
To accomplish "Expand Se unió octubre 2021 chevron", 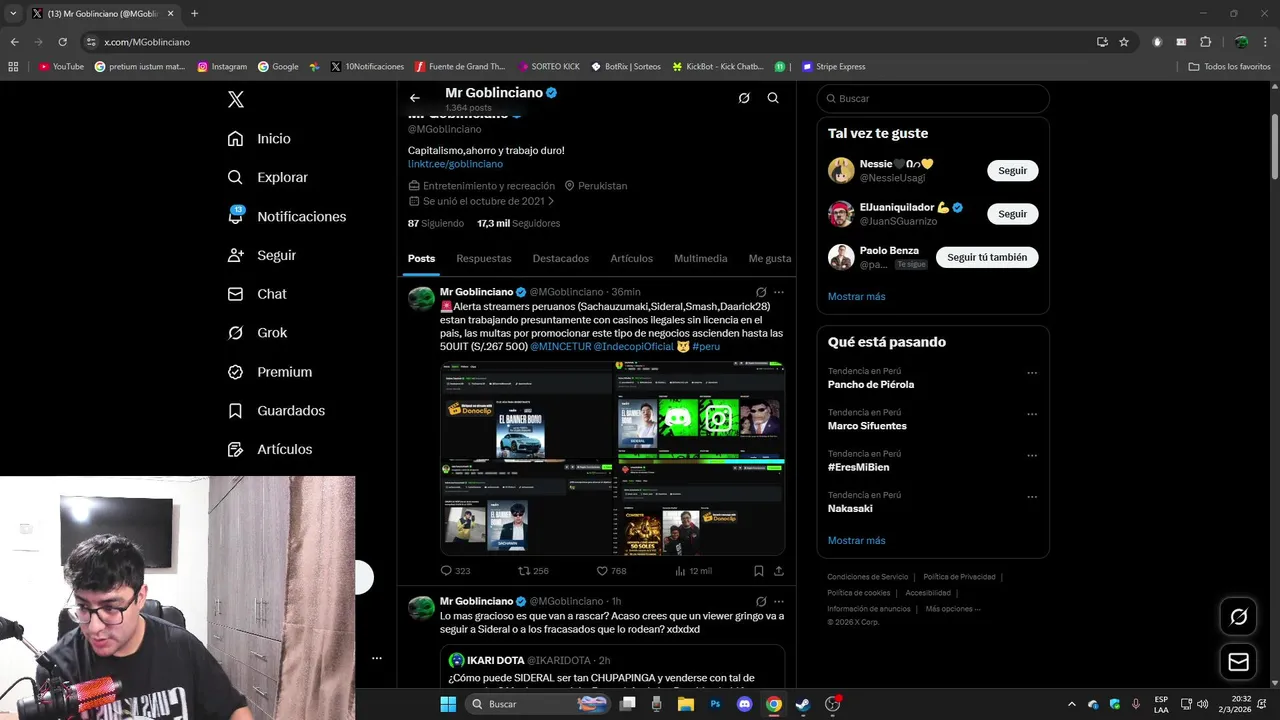I will pyautogui.click(x=551, y=201).
